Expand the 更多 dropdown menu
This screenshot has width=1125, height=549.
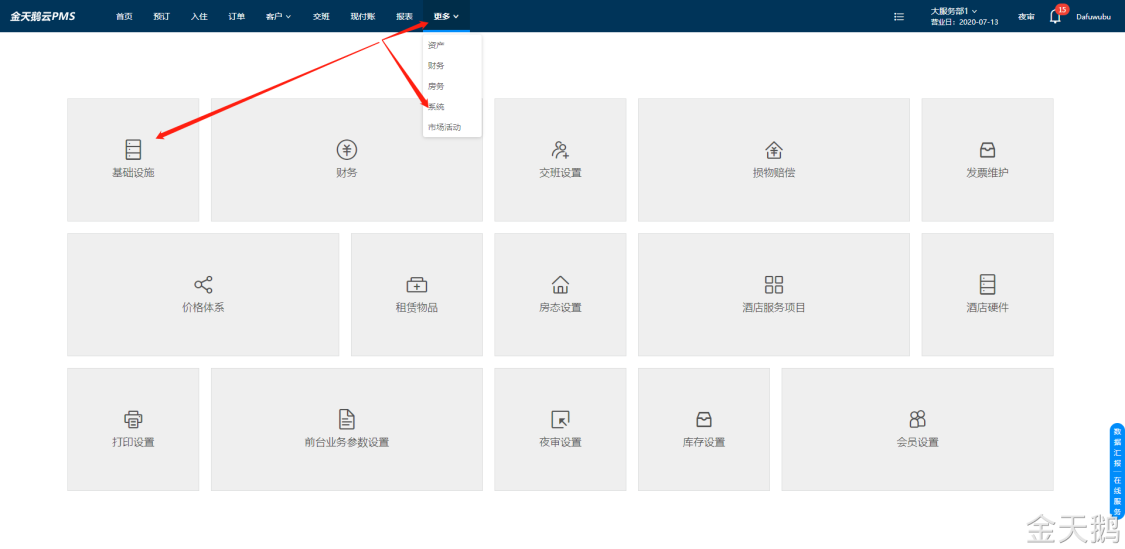point(446,16)
